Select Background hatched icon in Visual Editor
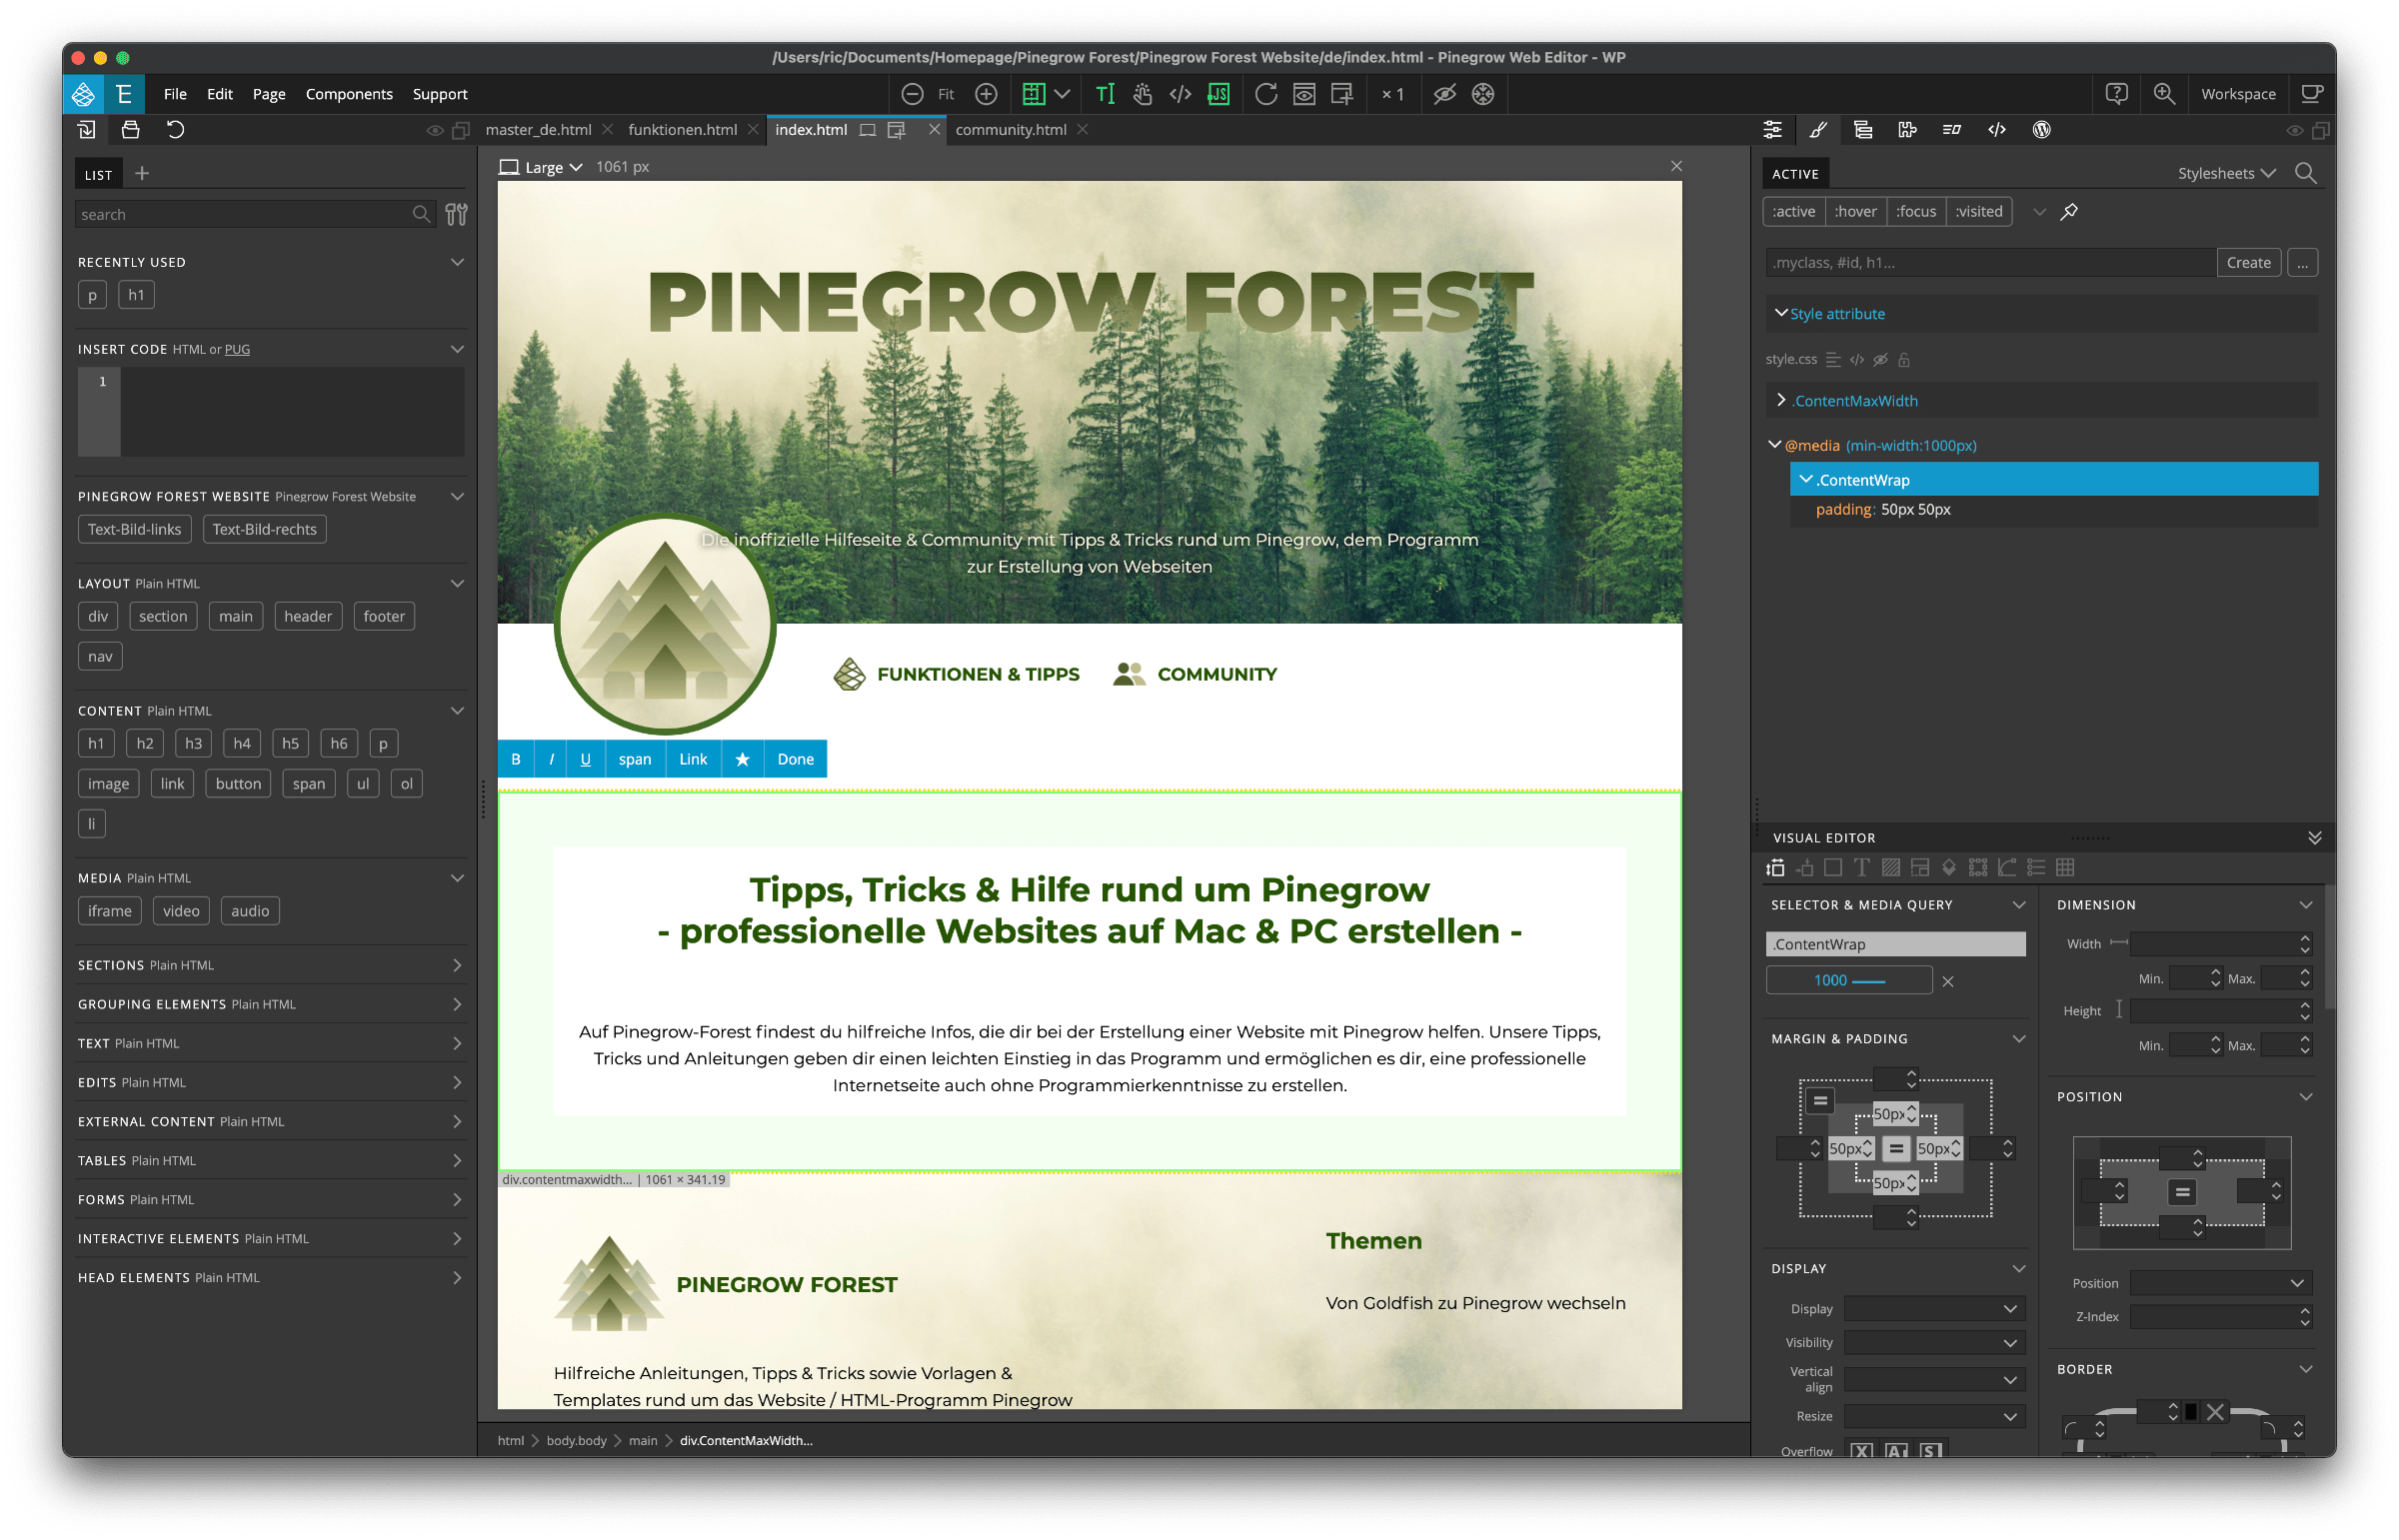The width and height of the screenshot is (2399, 1540). click(x=1890, y=867)
